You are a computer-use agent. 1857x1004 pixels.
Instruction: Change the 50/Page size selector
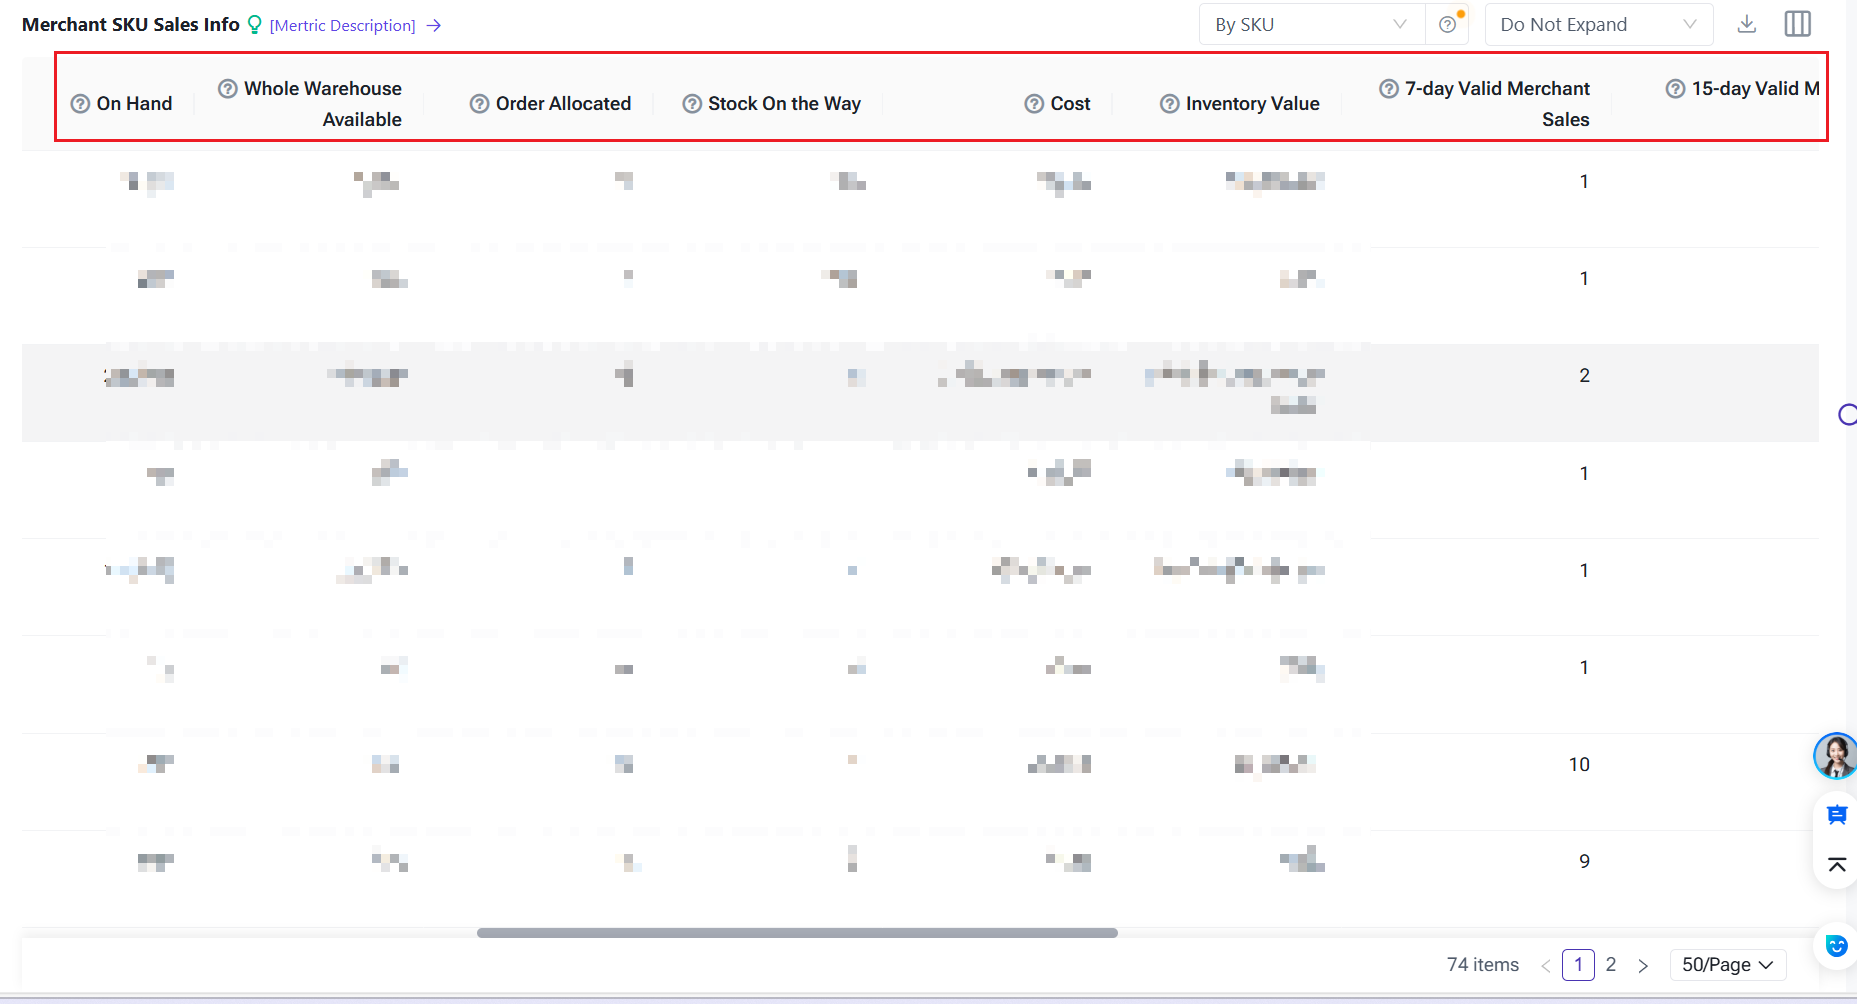pyautogui.click(x=1727, y=965)
